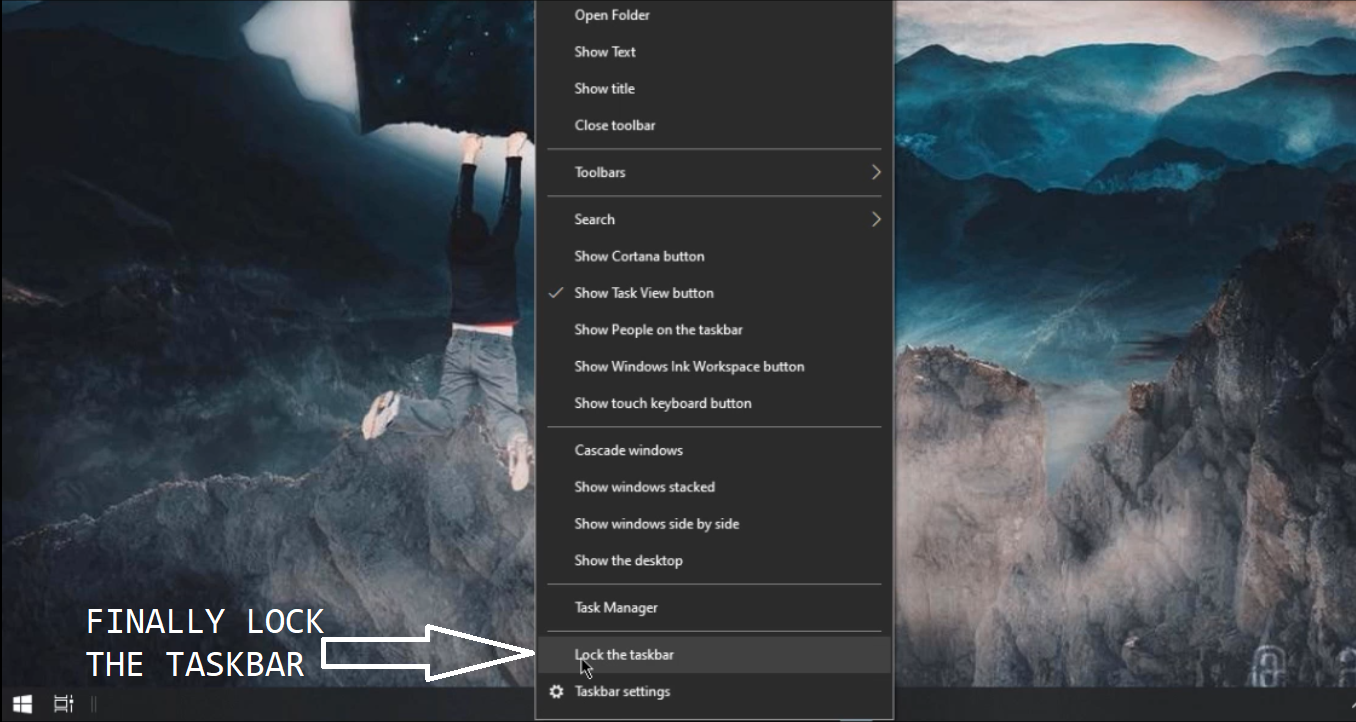Open Taskbar settings
Image resolution: width=1356 pixels, height=722 pixels.
pyautogui.click(x=714, y=692)
